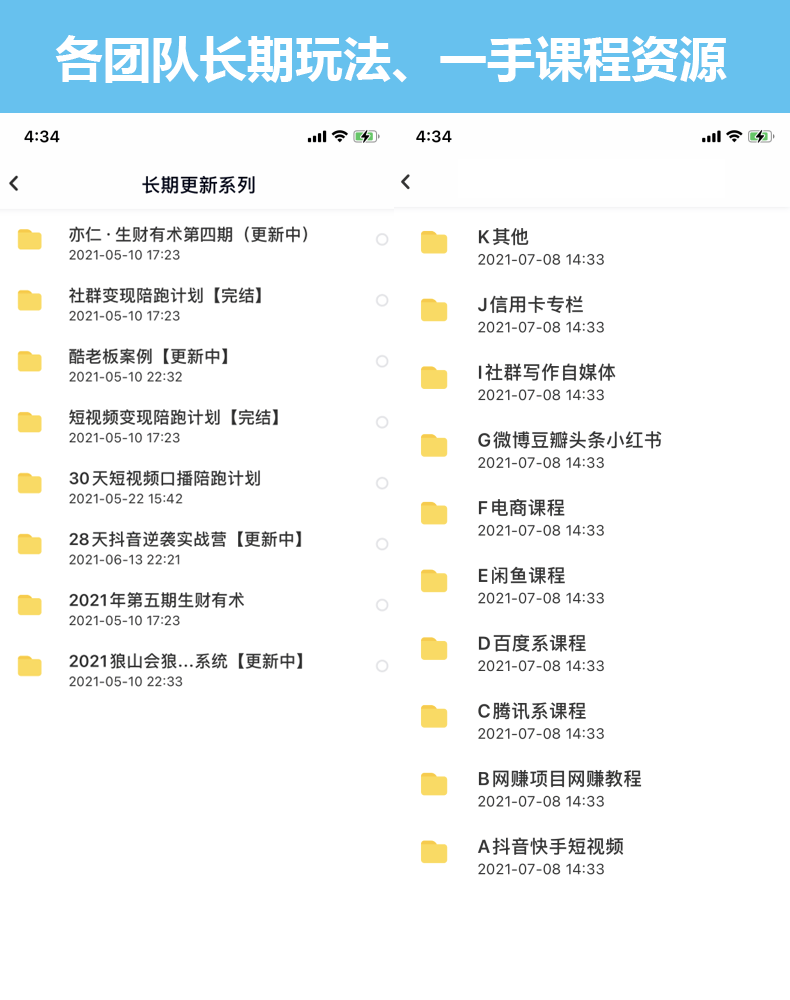Select radio circle for 2021年第五期生财有术
The height and width of the screenshot is (1000, 790).
382,605
